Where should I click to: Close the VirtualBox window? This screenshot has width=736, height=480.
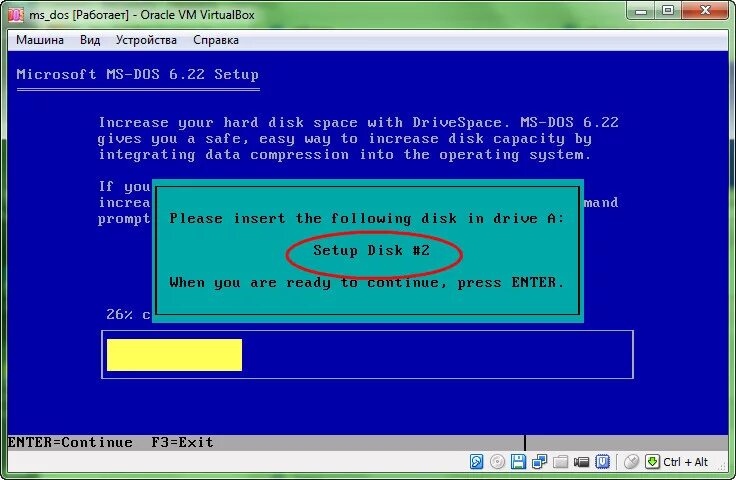coord(705,11)
